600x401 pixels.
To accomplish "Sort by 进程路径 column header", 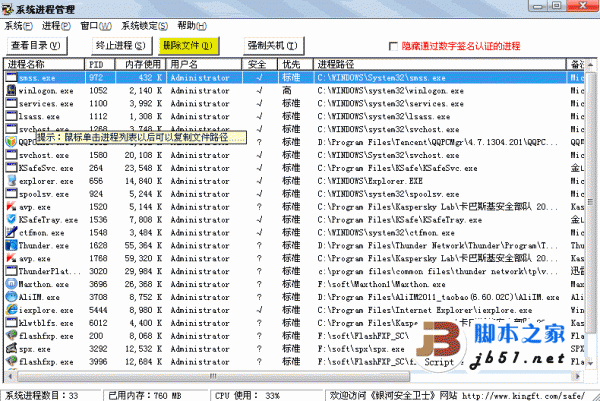I will pyautogui.click(x=440, y=64).
